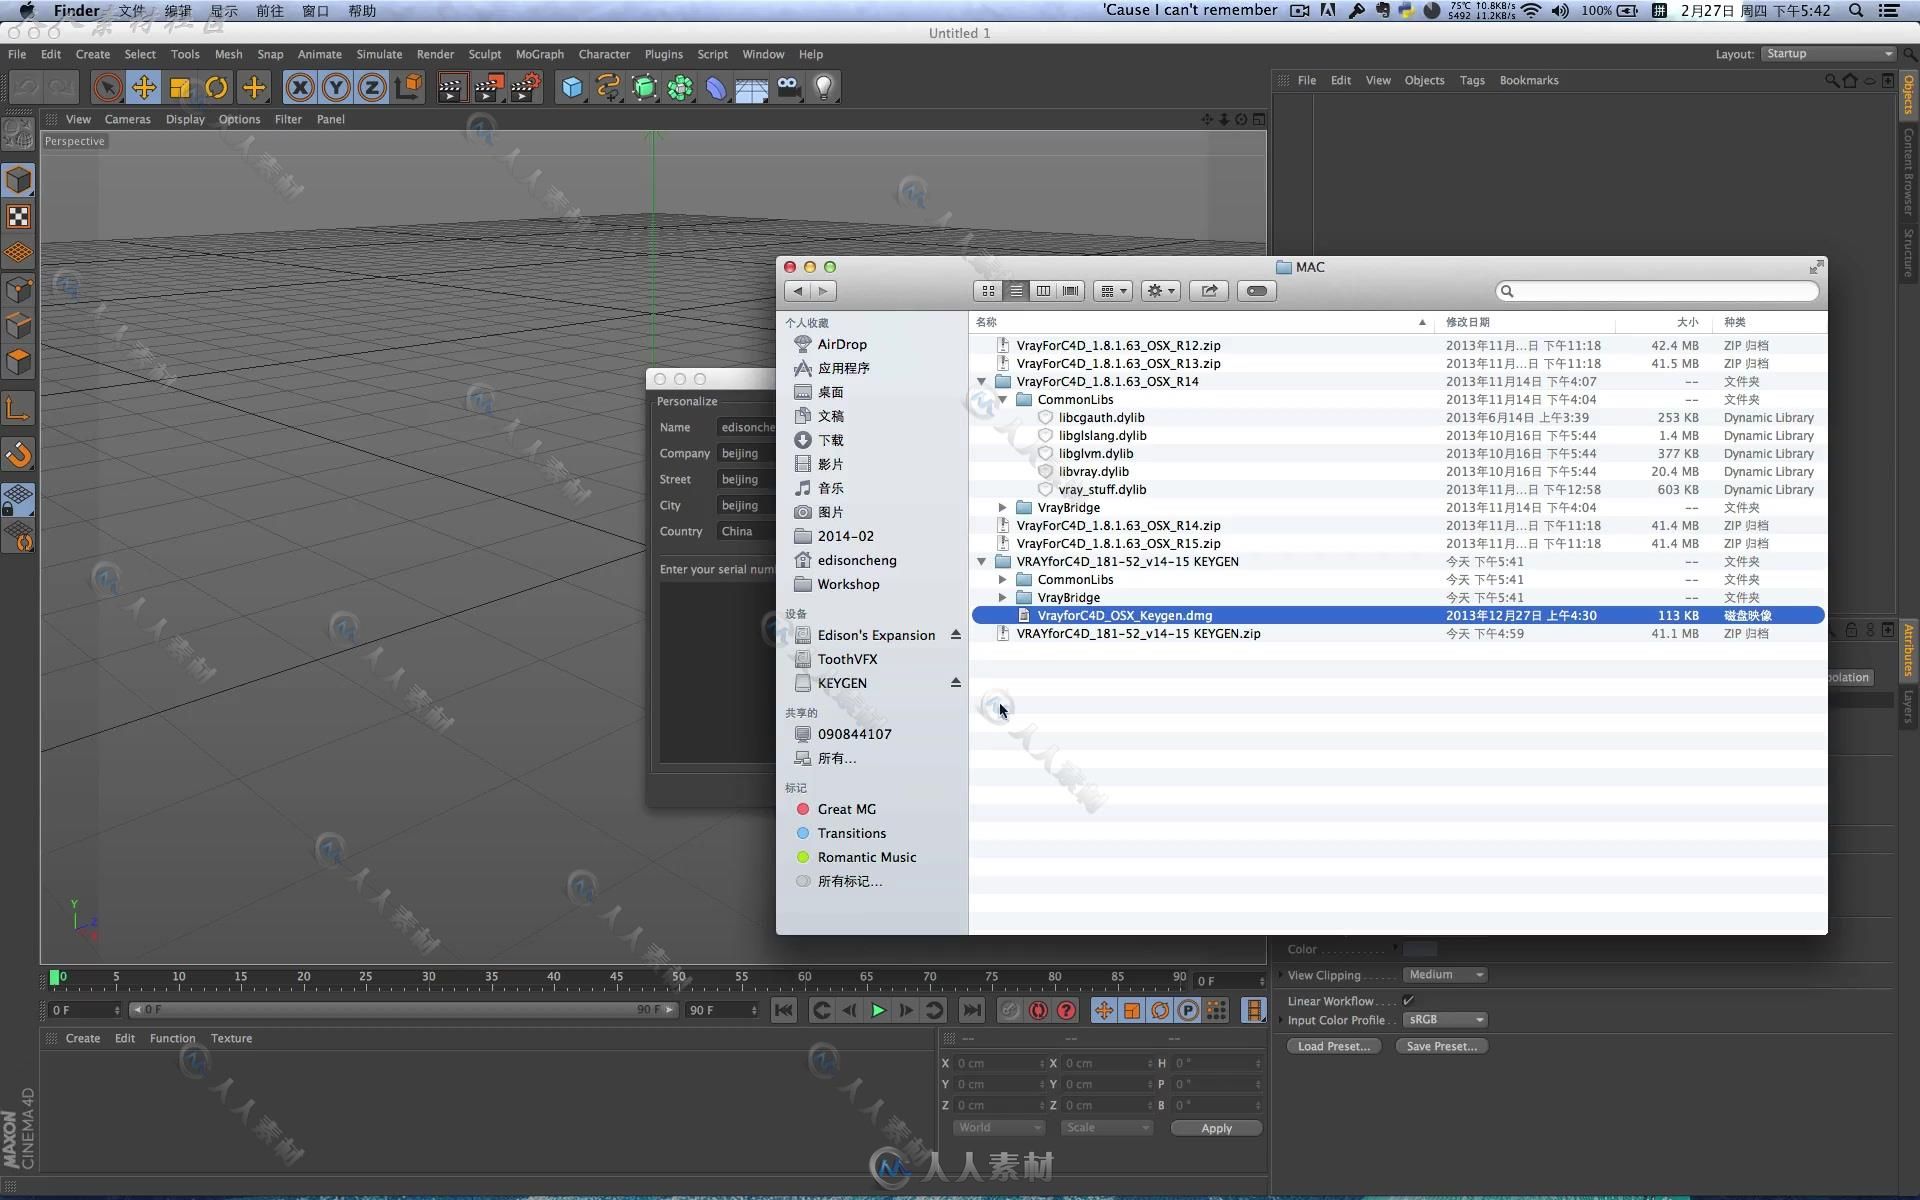Click the Scale tool icon
1920x1200 pixels.
pyautogui.click(x=181, y=88)
